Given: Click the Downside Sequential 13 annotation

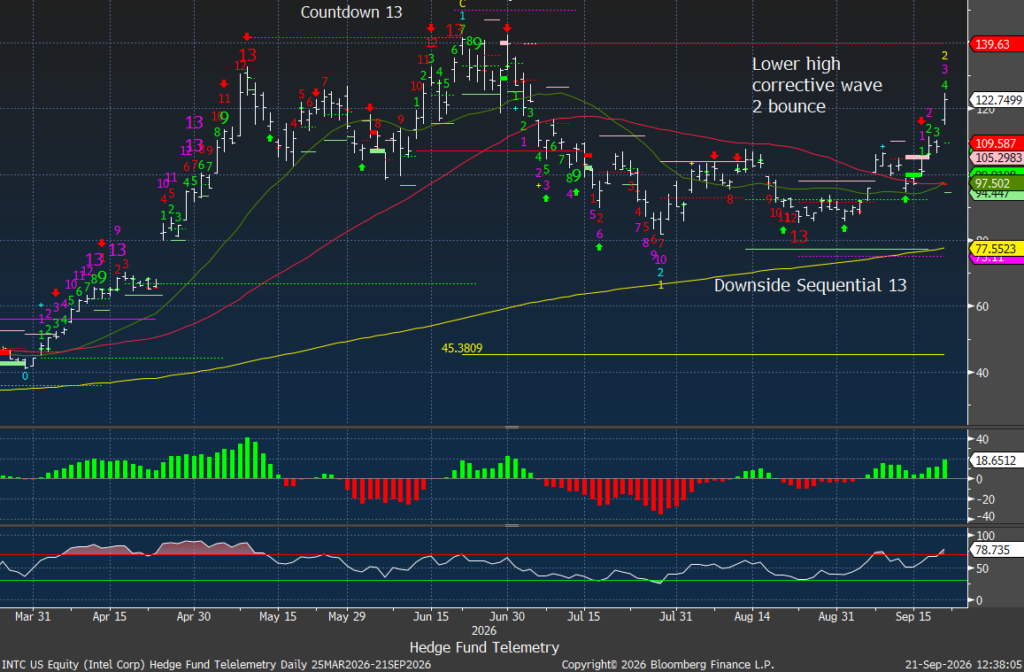Looking at the screenshot, I should [x=810, y=285].
